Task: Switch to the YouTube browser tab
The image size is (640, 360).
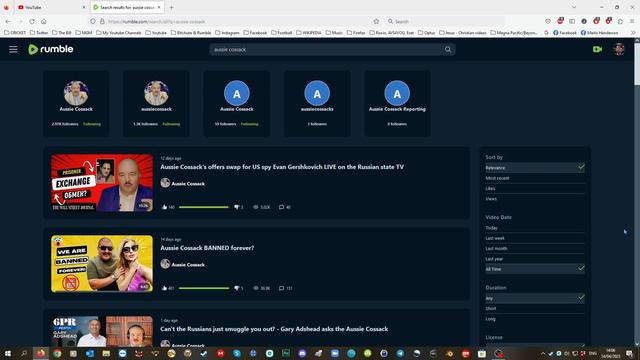Action: (51, 7)
